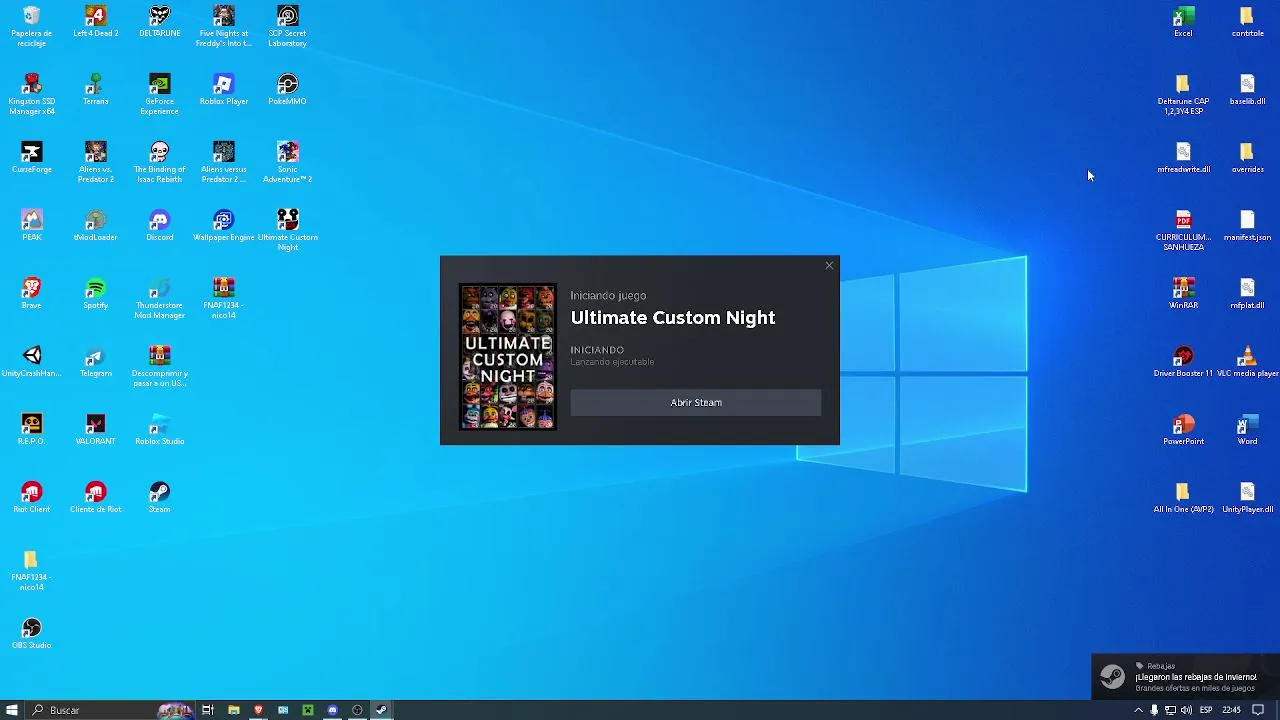Select the Cliente de Riot shortcut

pos(96,498)
